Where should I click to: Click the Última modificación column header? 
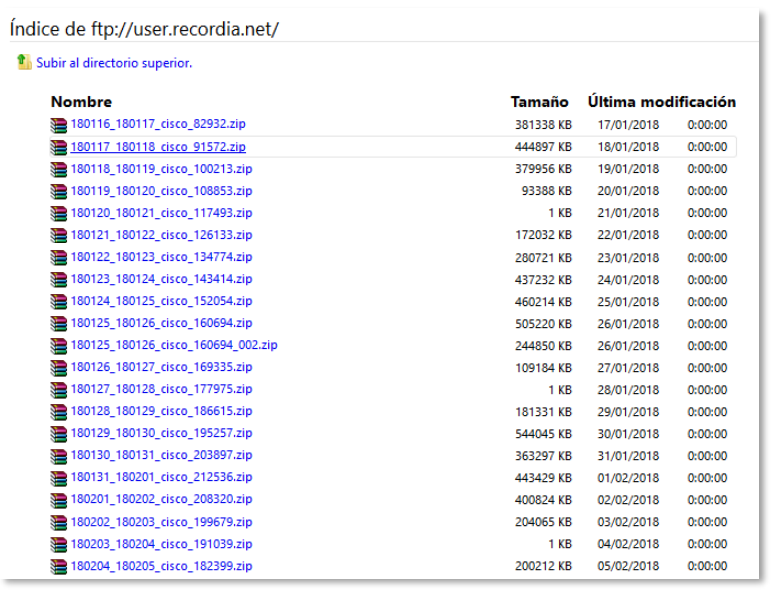click(662, 102)
